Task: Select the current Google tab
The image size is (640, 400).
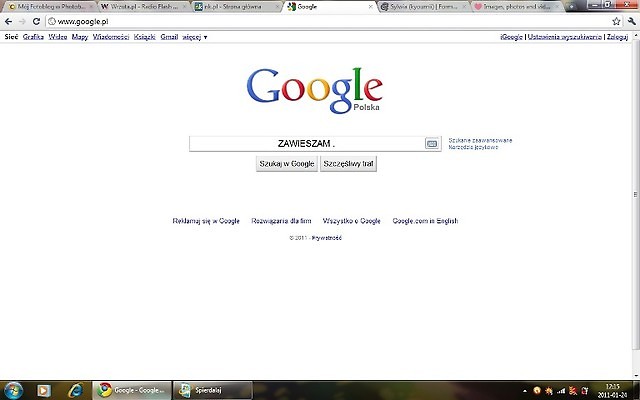Action: tap(329, 7)
